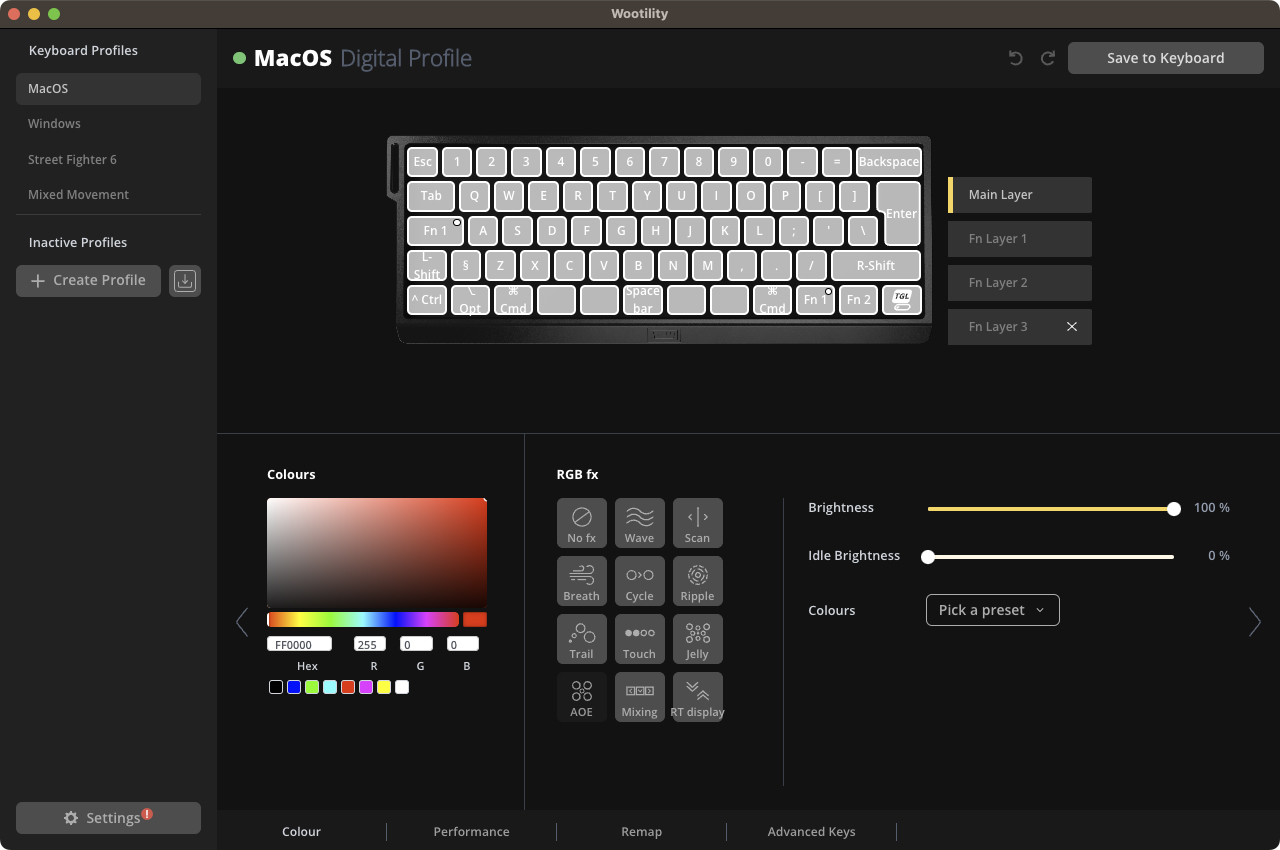Go to previous panel with left chevron
The width and height of the screenshot is (1280, 850).
coord(242,622)
